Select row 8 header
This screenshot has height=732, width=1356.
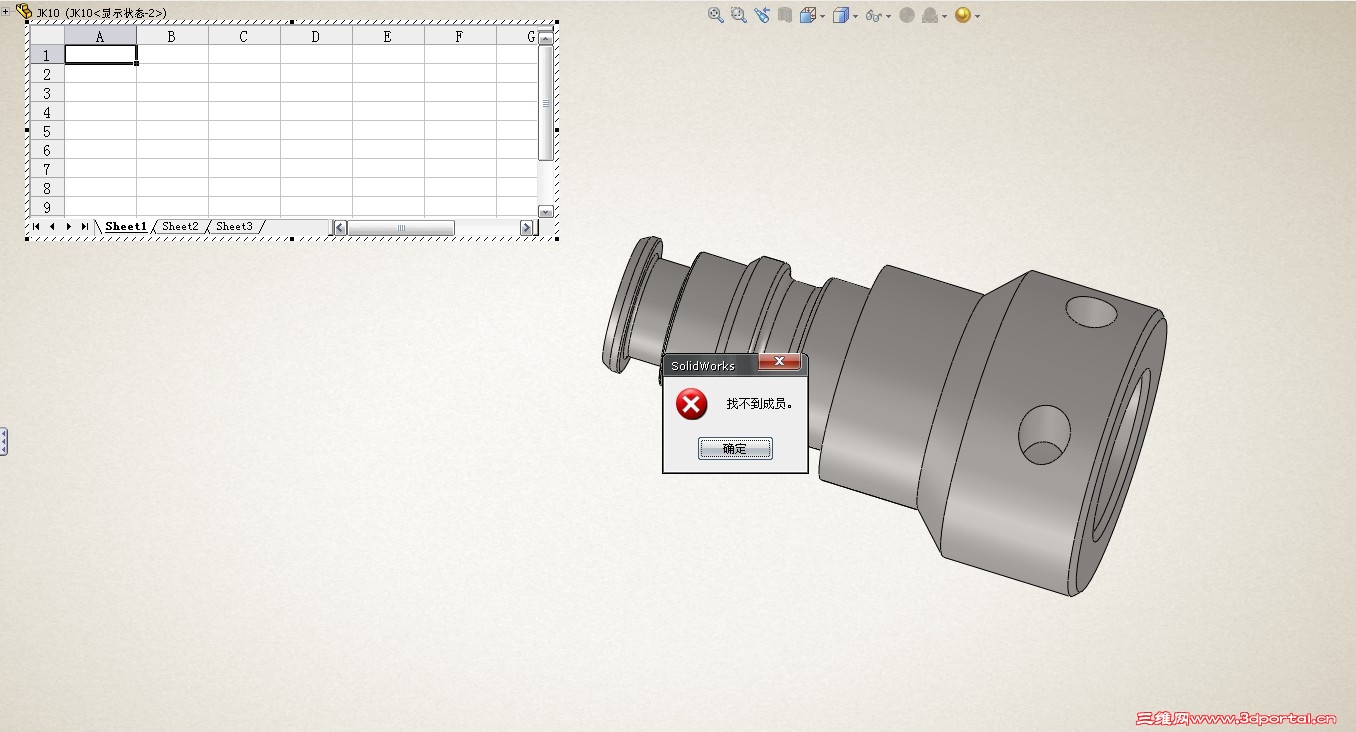click(x=47, y=188)
